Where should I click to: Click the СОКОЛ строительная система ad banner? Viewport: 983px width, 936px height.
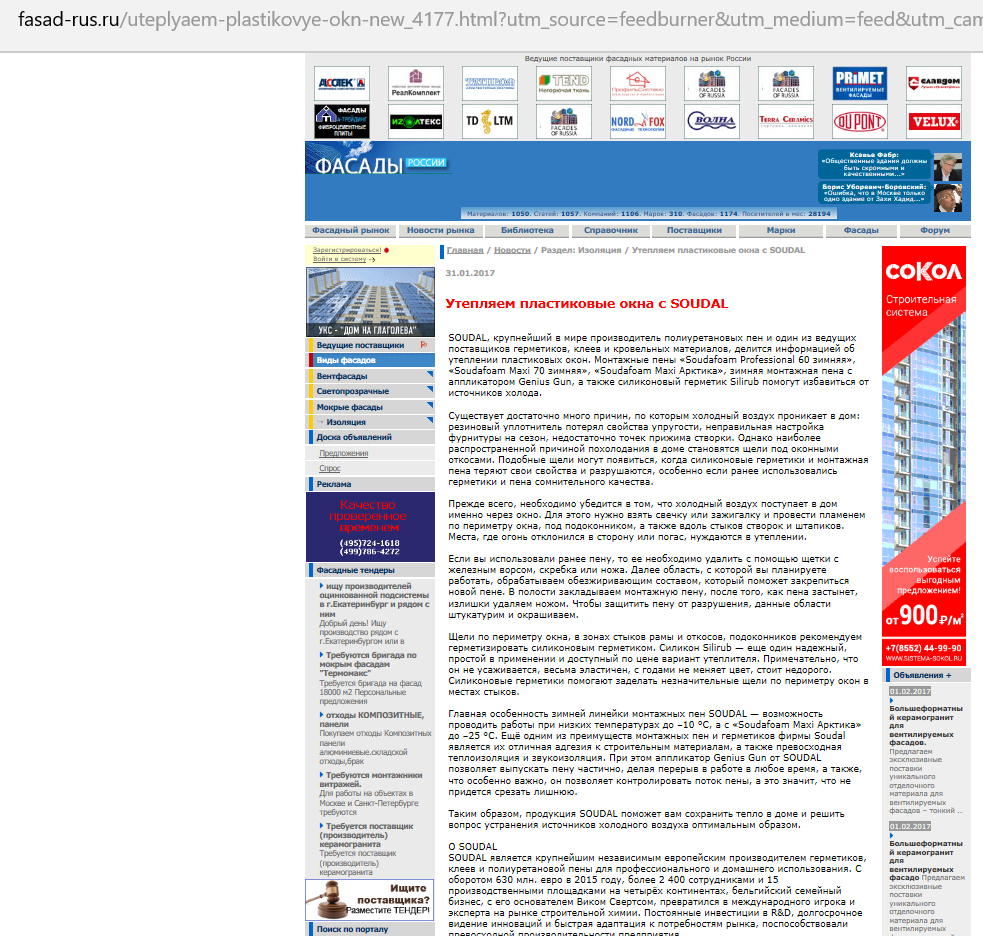923,455
